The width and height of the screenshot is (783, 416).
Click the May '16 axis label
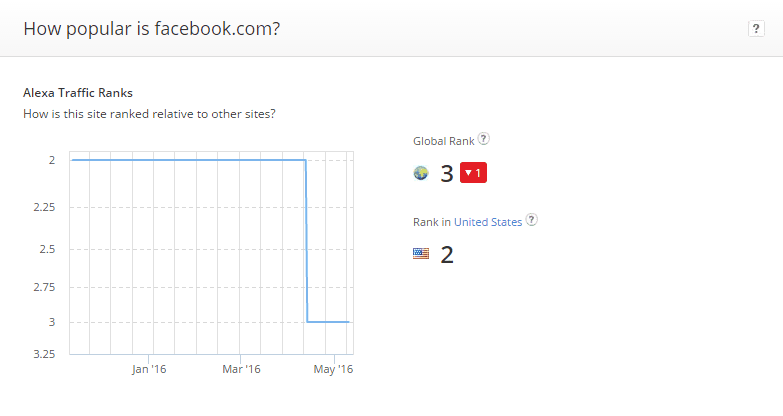pyautogui.click(x=333, y=370)
